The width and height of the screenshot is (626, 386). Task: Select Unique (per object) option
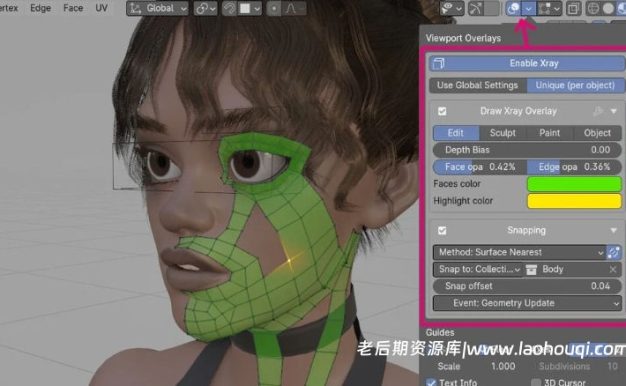tap(575, 85)
